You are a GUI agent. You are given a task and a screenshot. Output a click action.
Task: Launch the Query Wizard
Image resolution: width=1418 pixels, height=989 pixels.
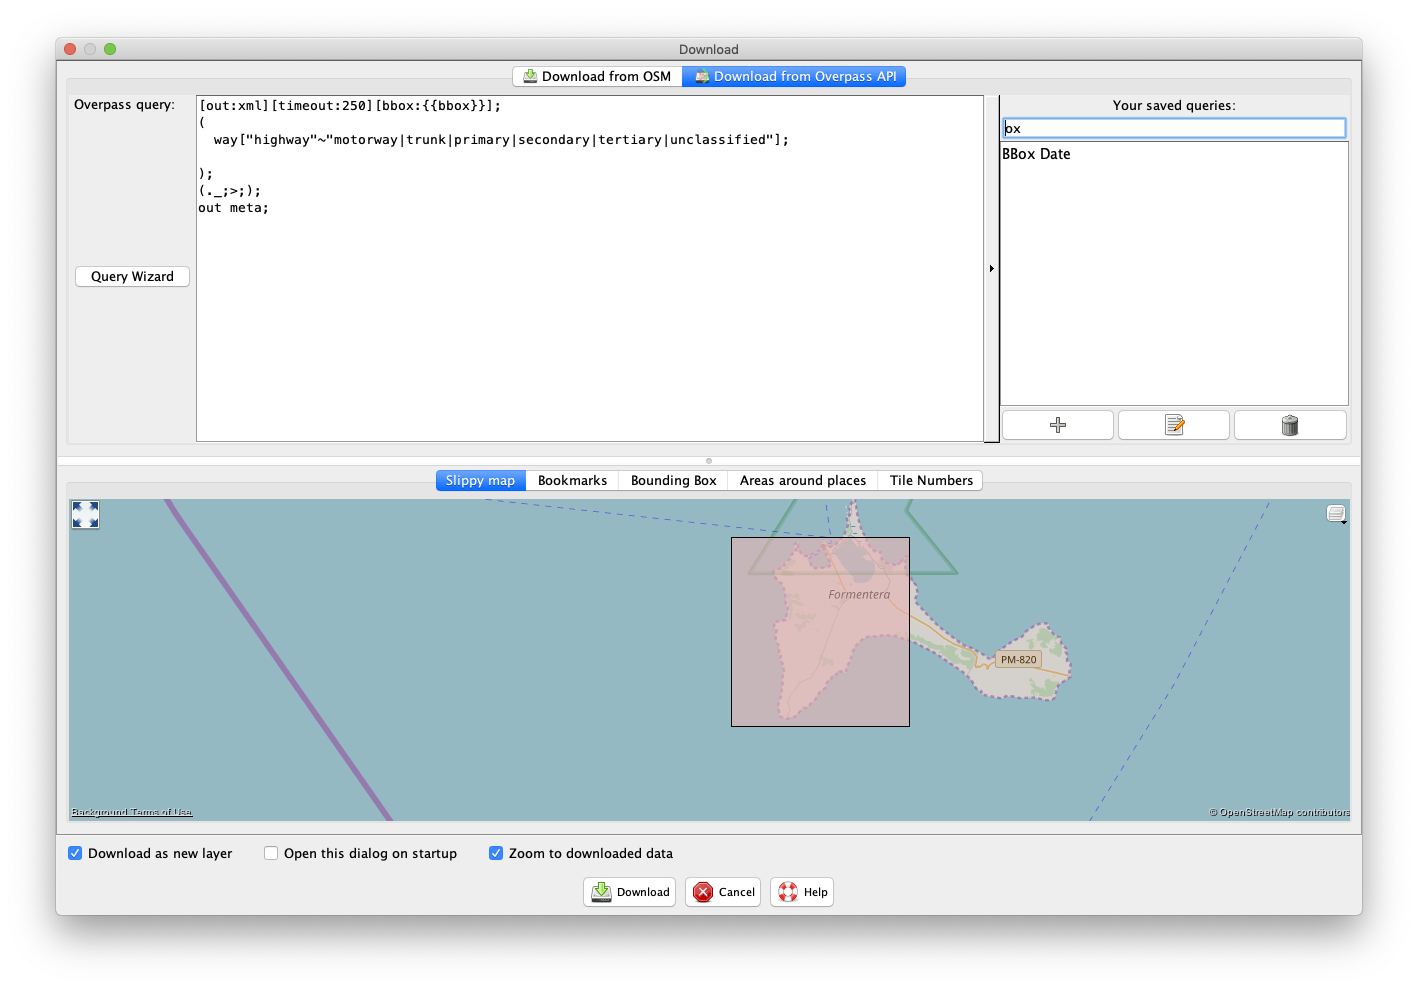[x=132, y=277]
